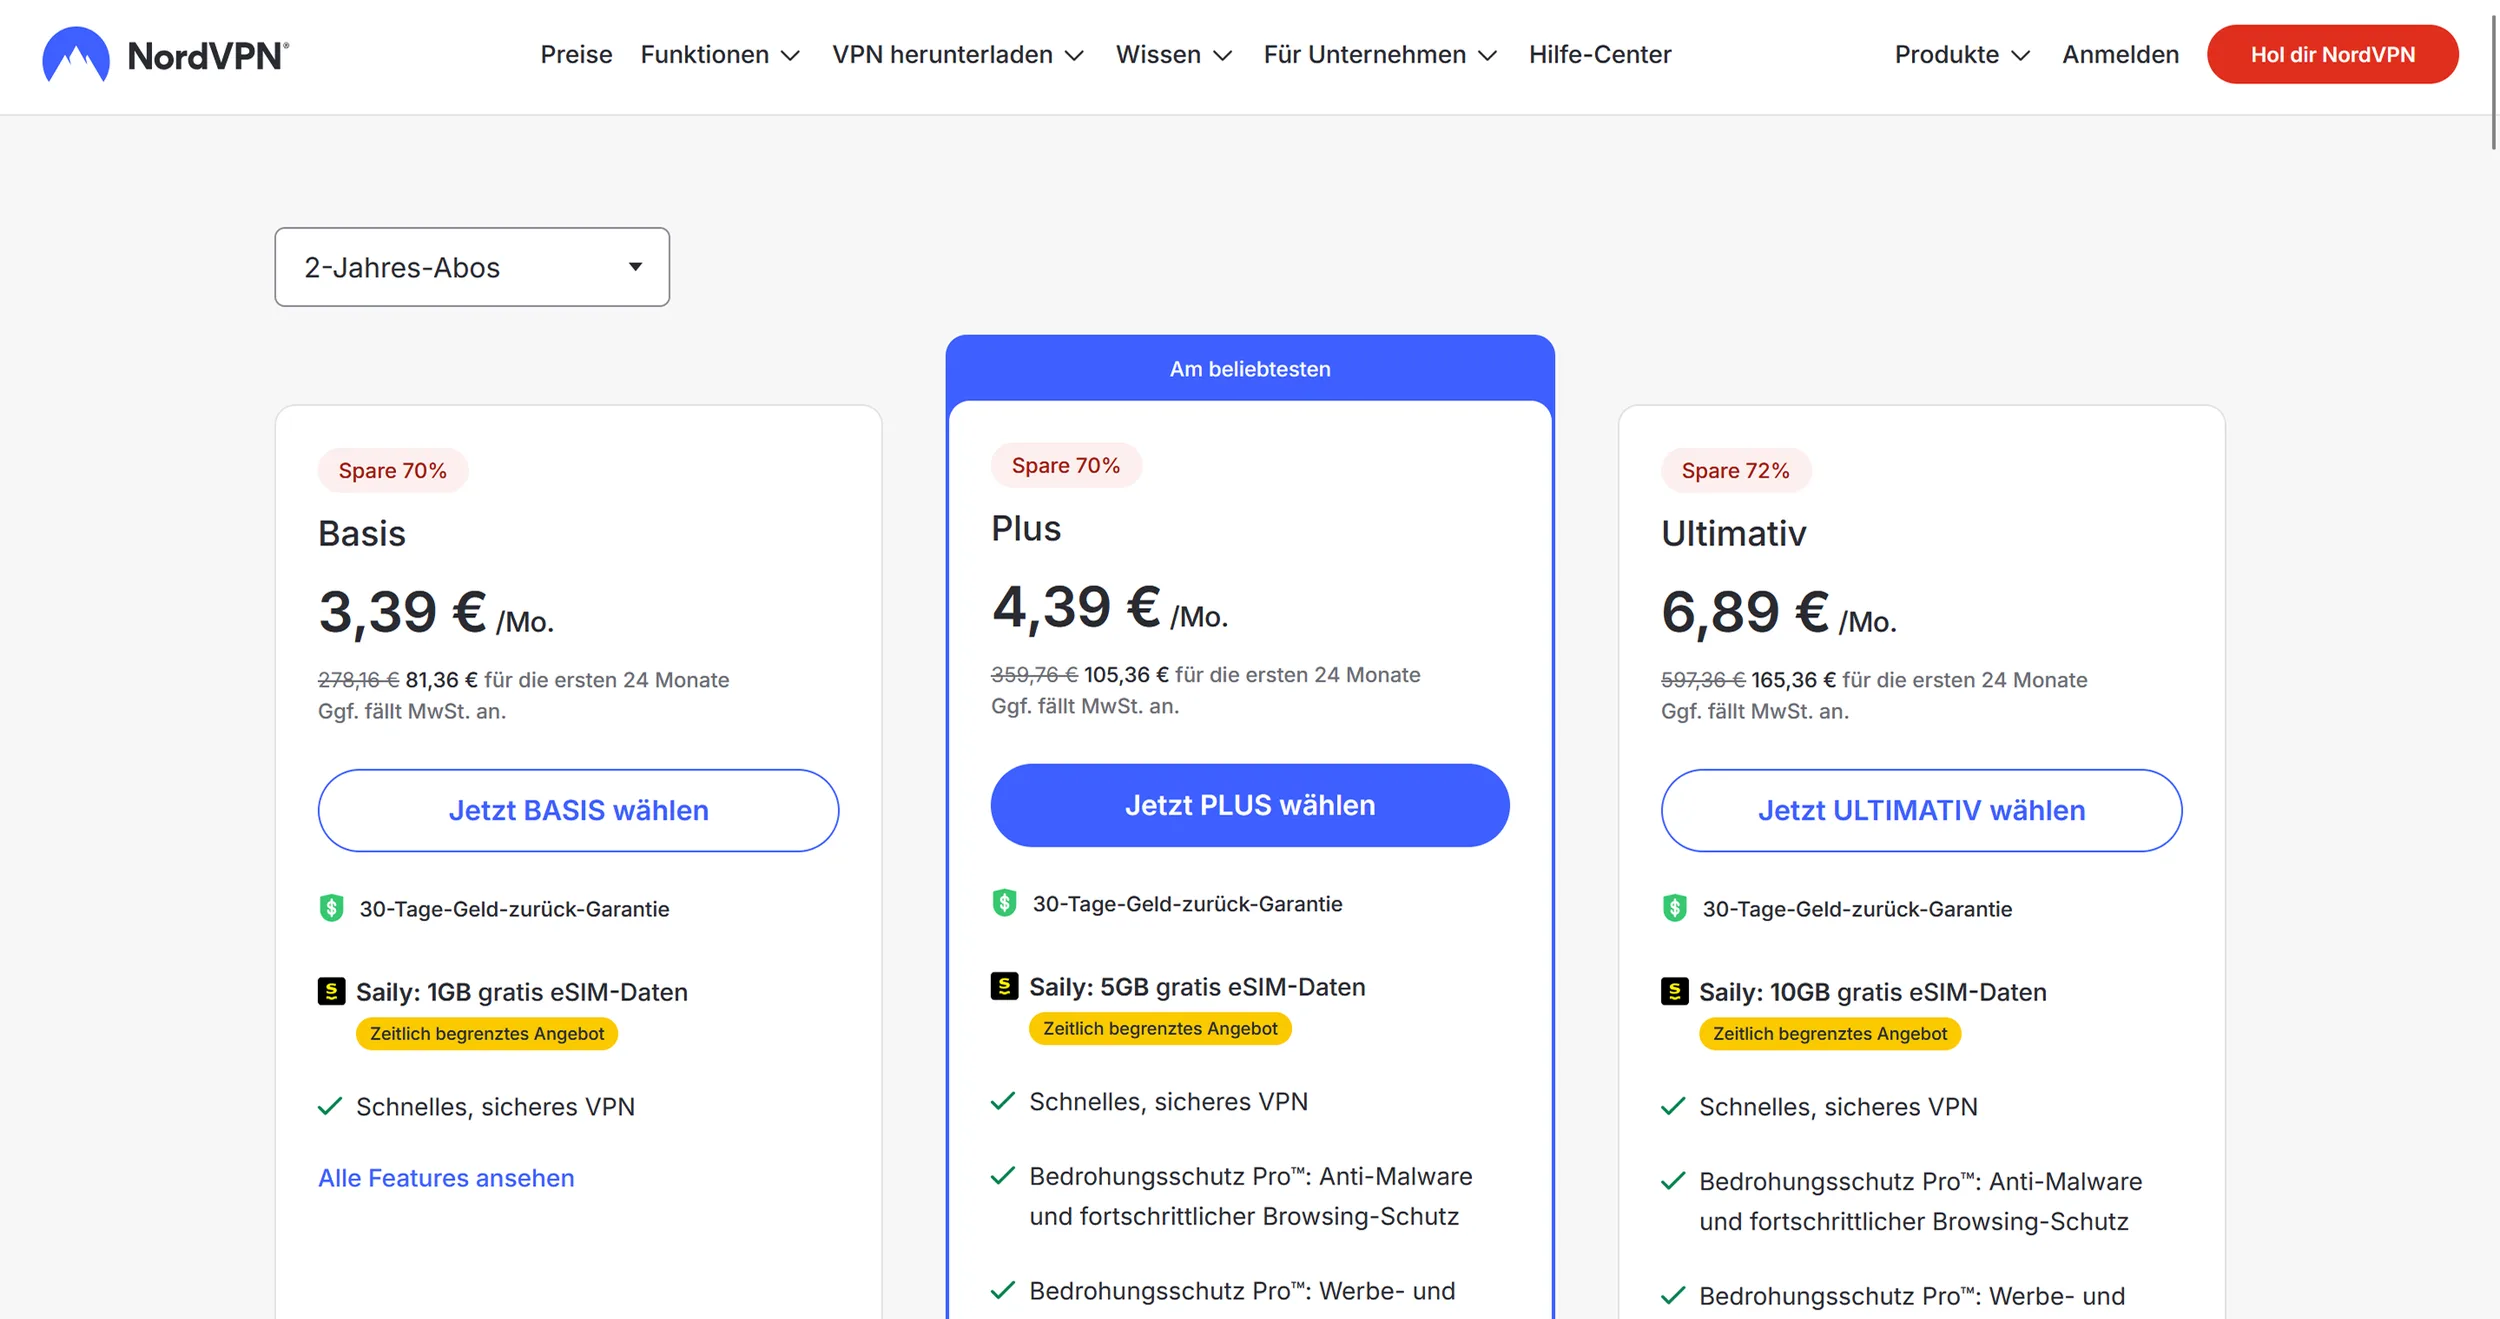Click the 6,89 € /Mo. price
The image size is (2500, 1319).
[x=1779, y=612]
